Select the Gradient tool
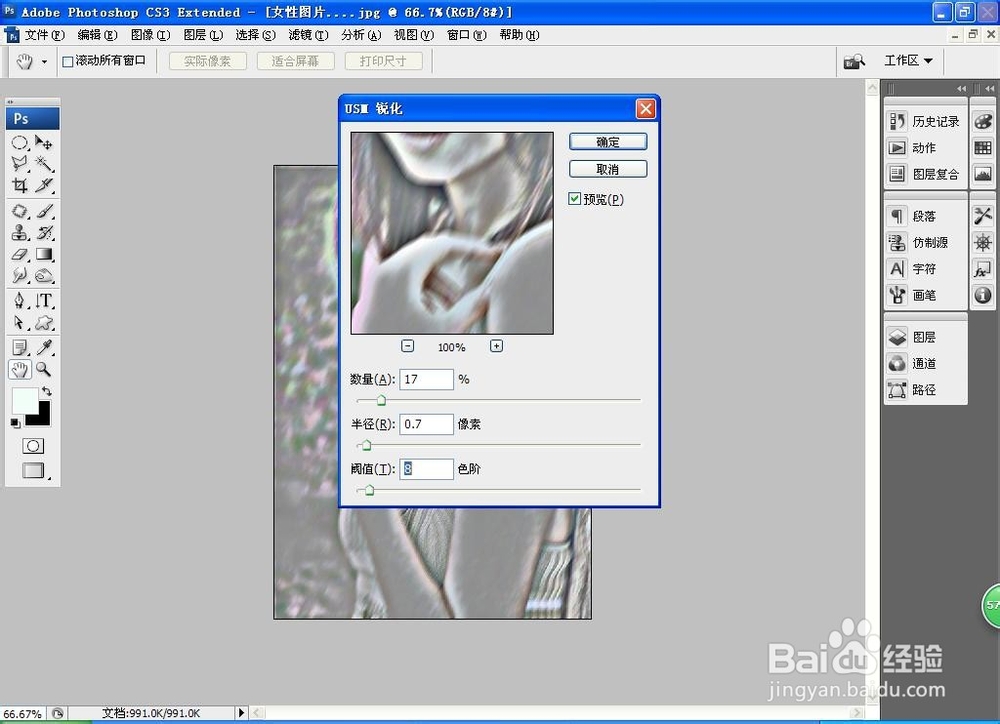1000x724 pixels. (x=43, y=254)
